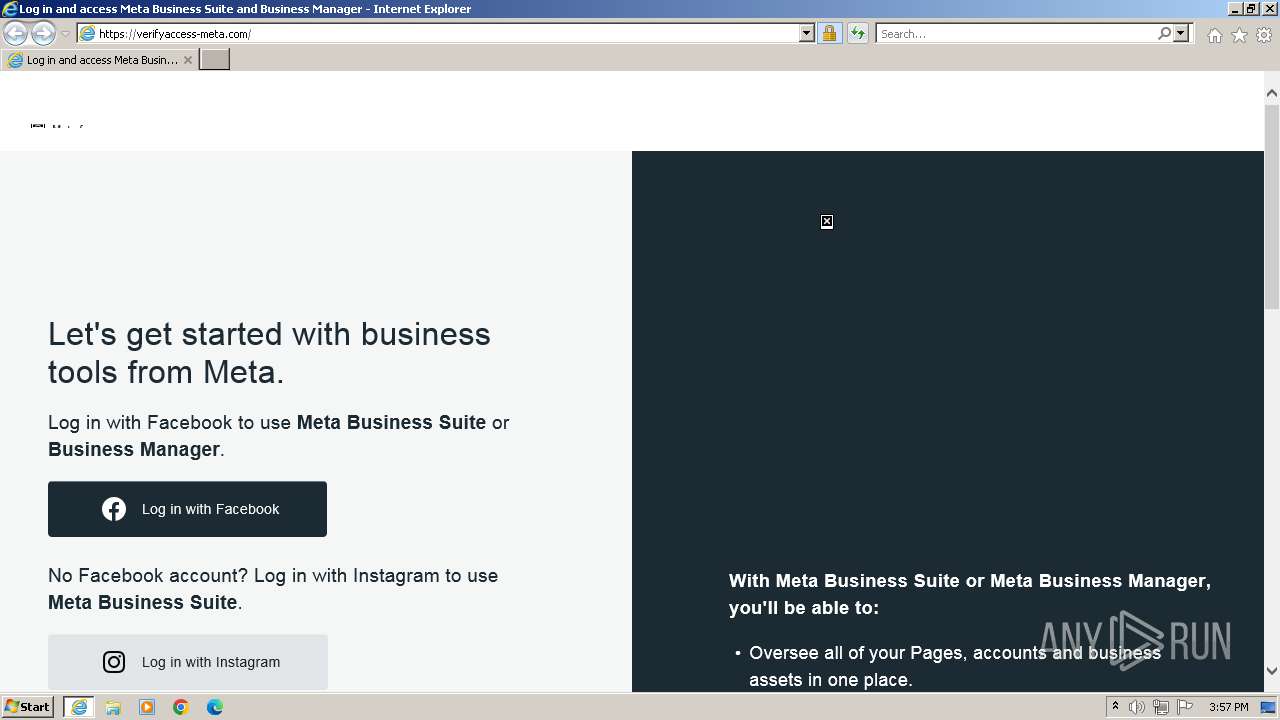Open the Windows Start menu
Viewport: 1280px width, 720px height.
point(28,707)
